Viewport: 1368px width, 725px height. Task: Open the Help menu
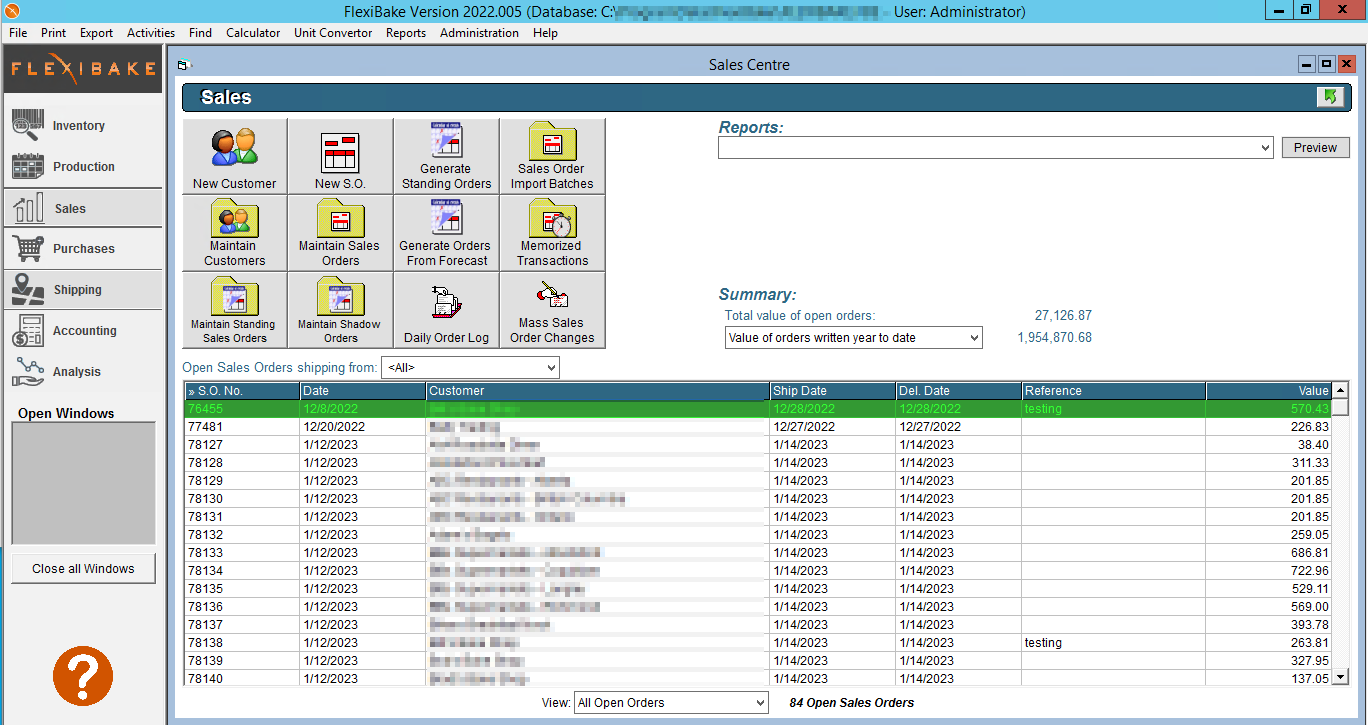(x=545, y=33)
